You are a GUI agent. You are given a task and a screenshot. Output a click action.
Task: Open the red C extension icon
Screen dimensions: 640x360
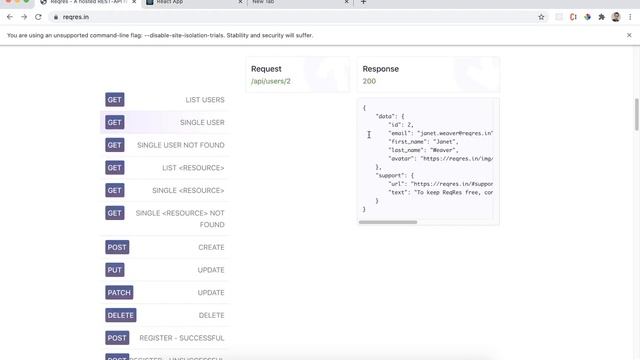coord(573,17)
